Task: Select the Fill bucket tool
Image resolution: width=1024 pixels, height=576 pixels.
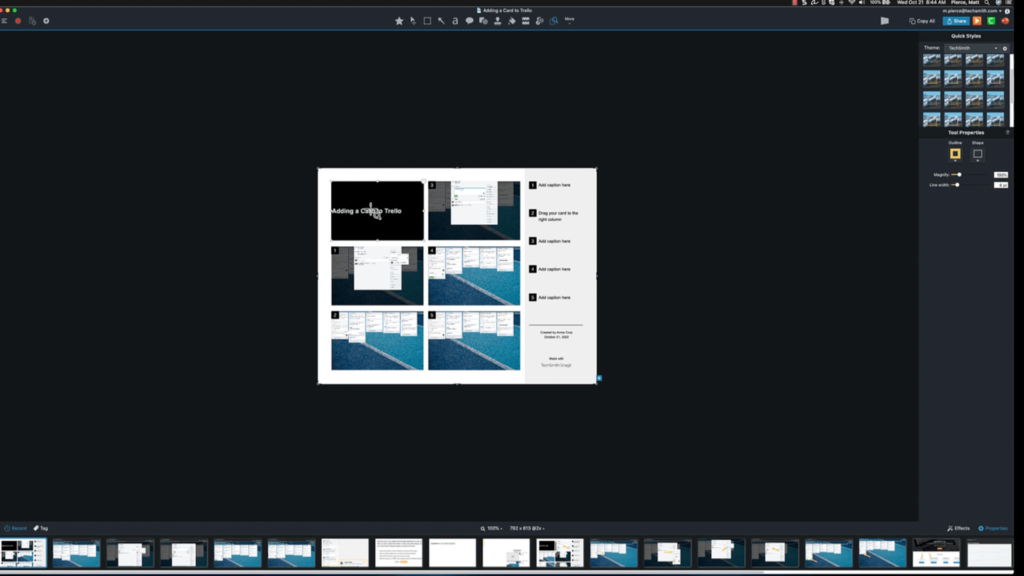Action: click(x=511, y=21)
